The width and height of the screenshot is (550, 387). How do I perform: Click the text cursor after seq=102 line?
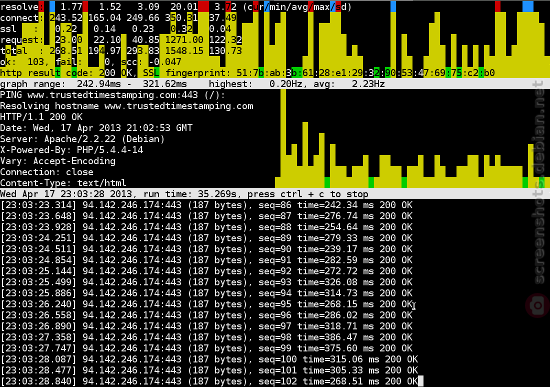pos(421,381)
